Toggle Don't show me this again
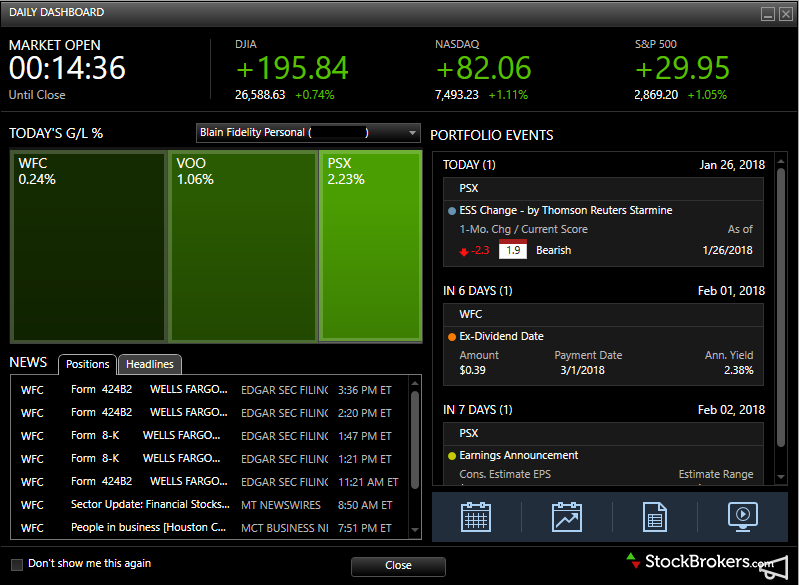The height and width of the screenshot is (585, 799). point(17,564)
